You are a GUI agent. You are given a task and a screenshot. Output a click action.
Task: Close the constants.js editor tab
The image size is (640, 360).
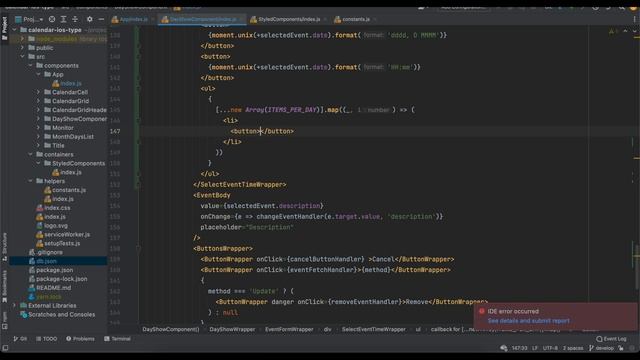point(375,19)
